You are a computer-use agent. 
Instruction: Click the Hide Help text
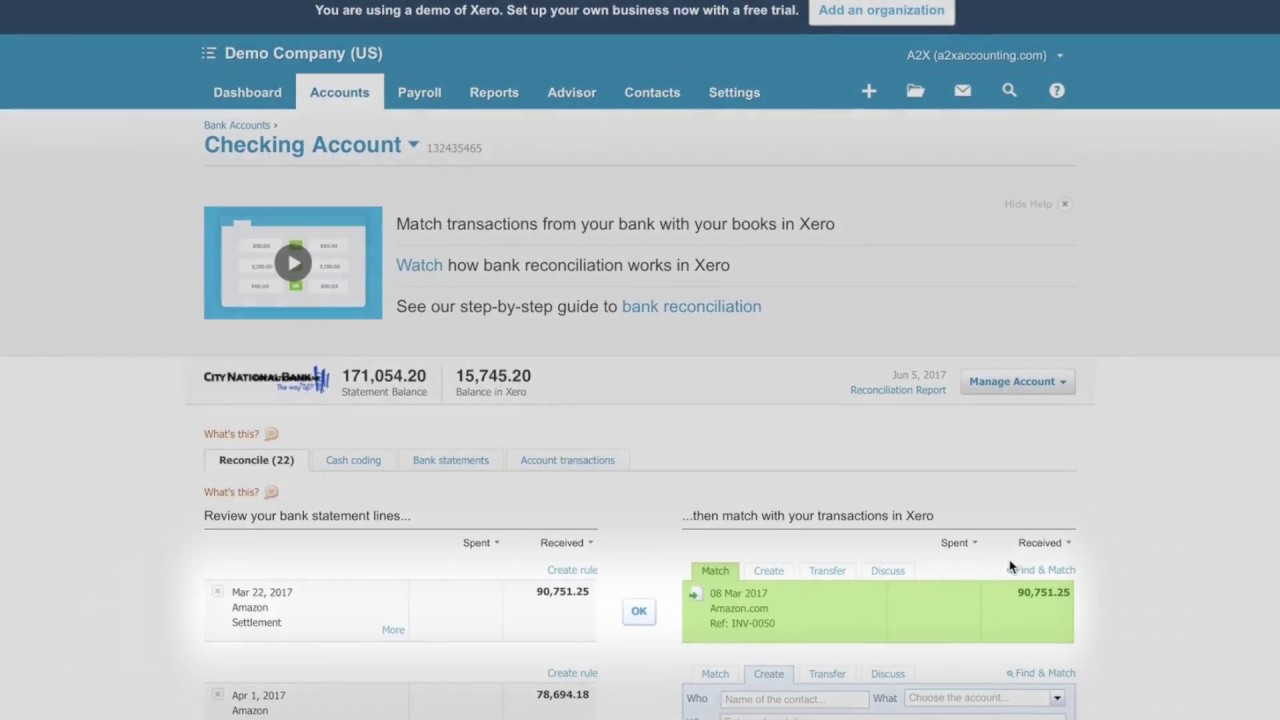1028,204
